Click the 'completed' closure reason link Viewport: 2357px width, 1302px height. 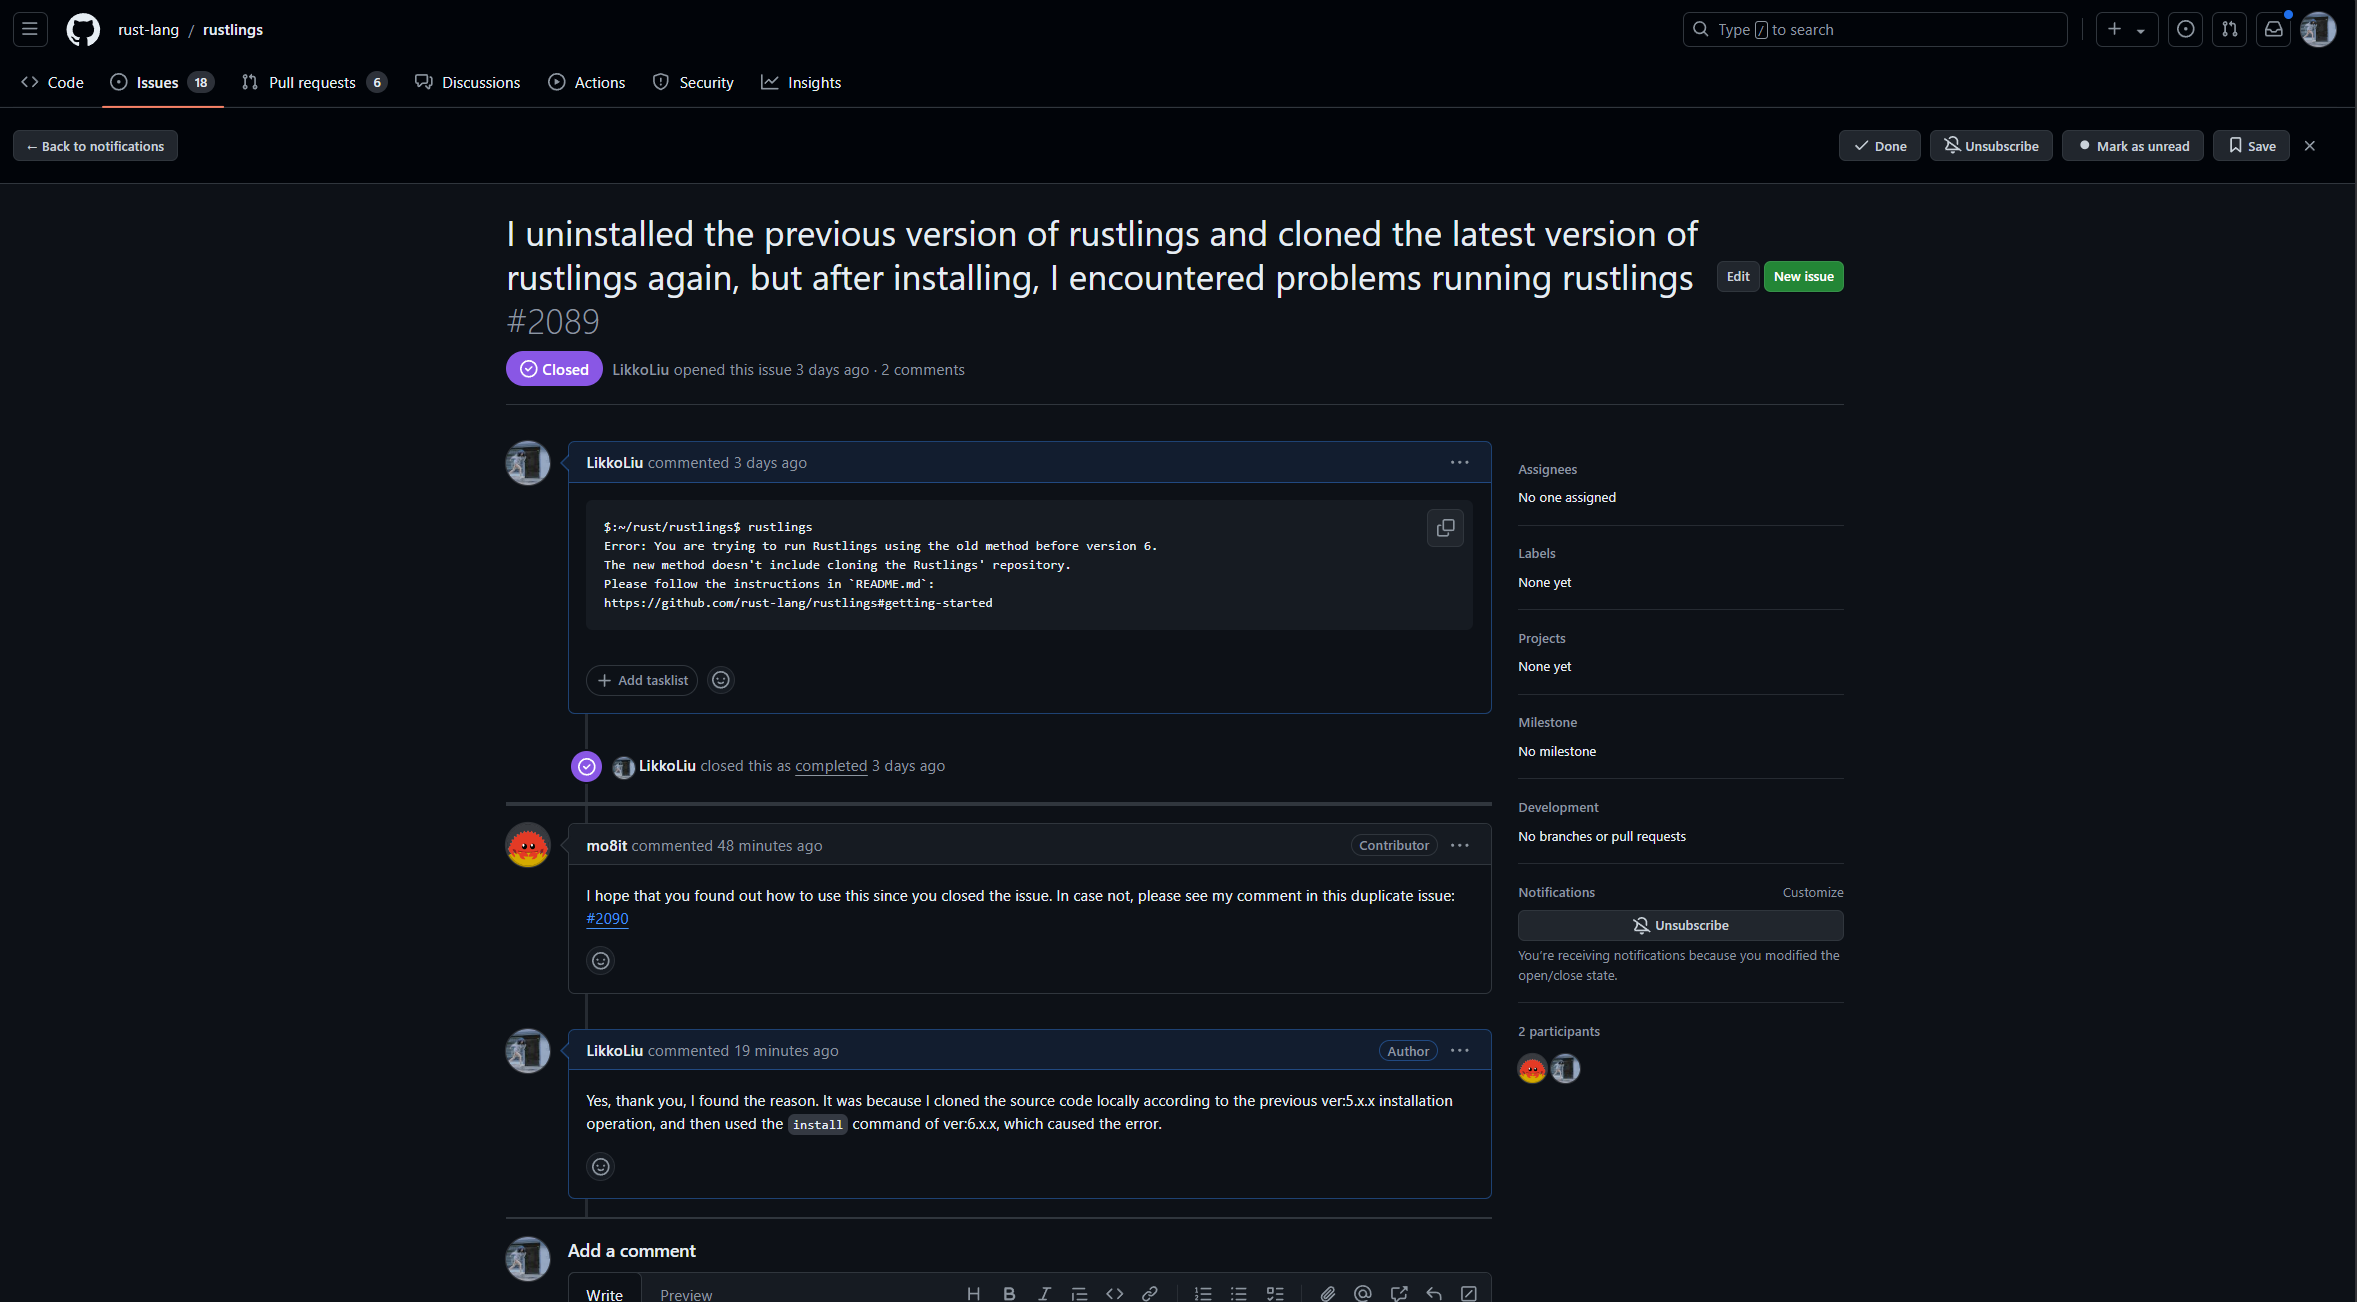(831, 765)
